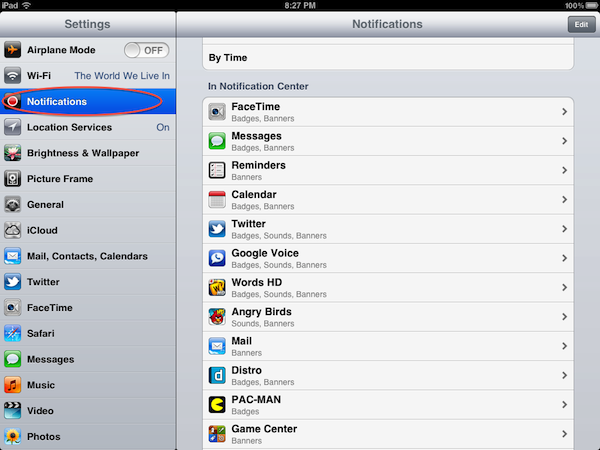This screenshot has height=450, width=600.
Task: Expand FaceTime notification settings chevron
Action: pos(564,112)
